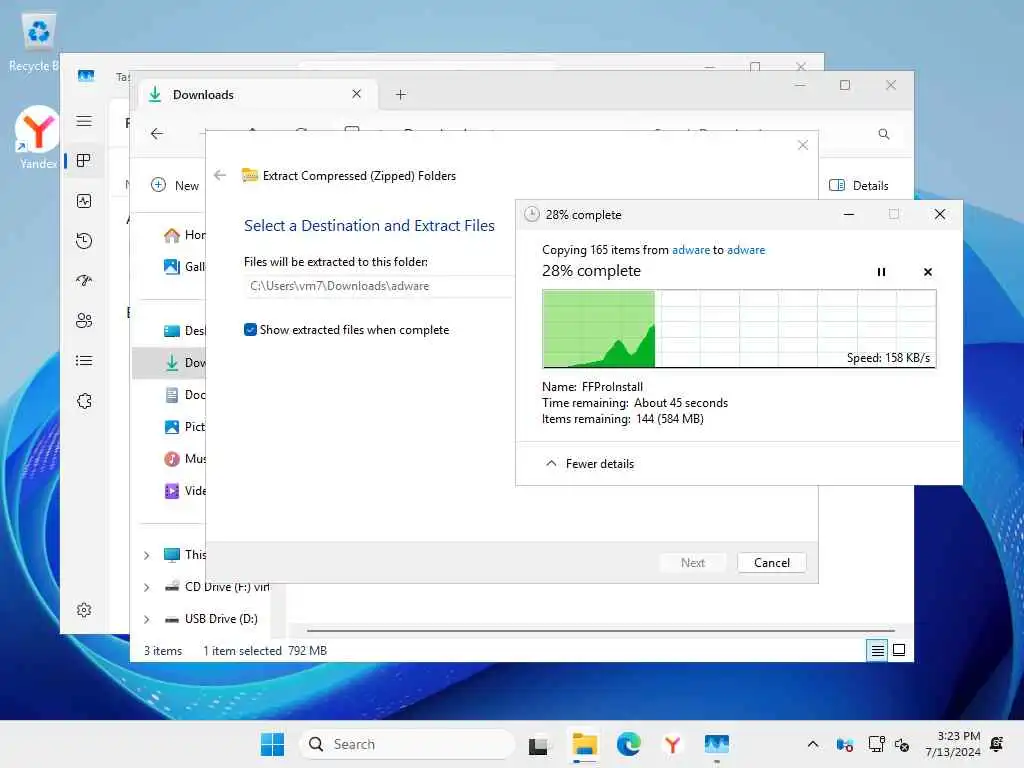Open Task Manager settings gear

pyautogui.click(x=84, y=610)
